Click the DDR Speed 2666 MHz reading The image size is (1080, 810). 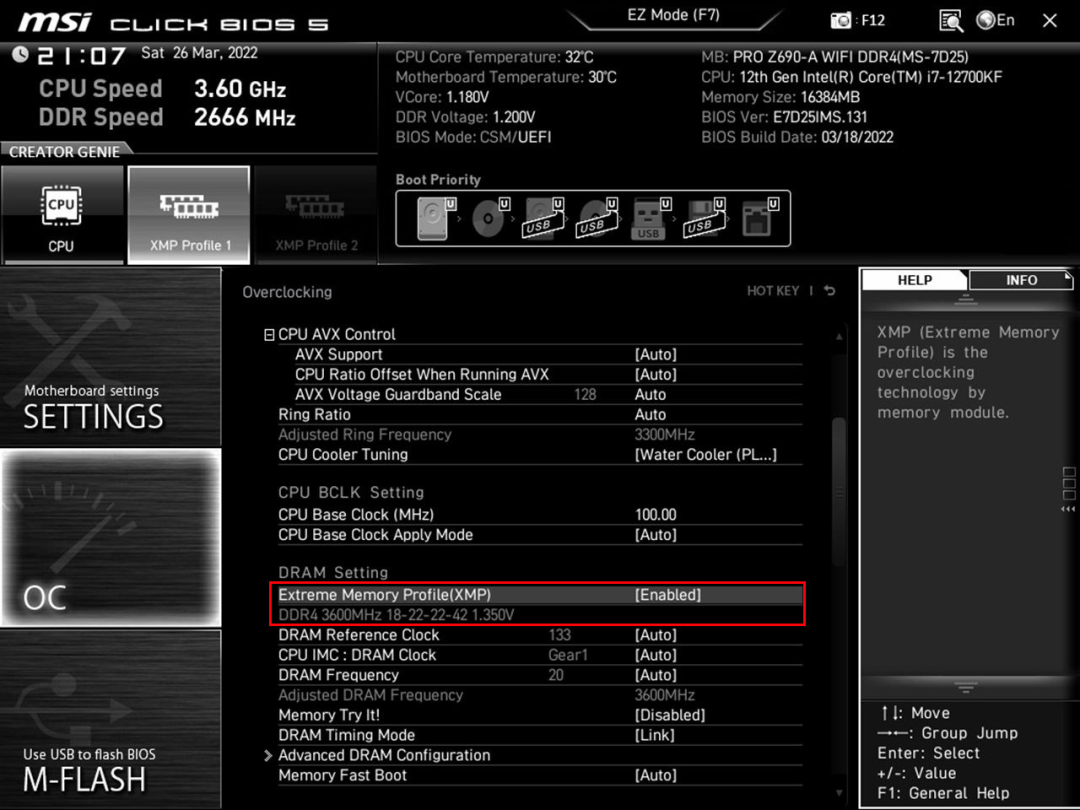coord(167,117)
